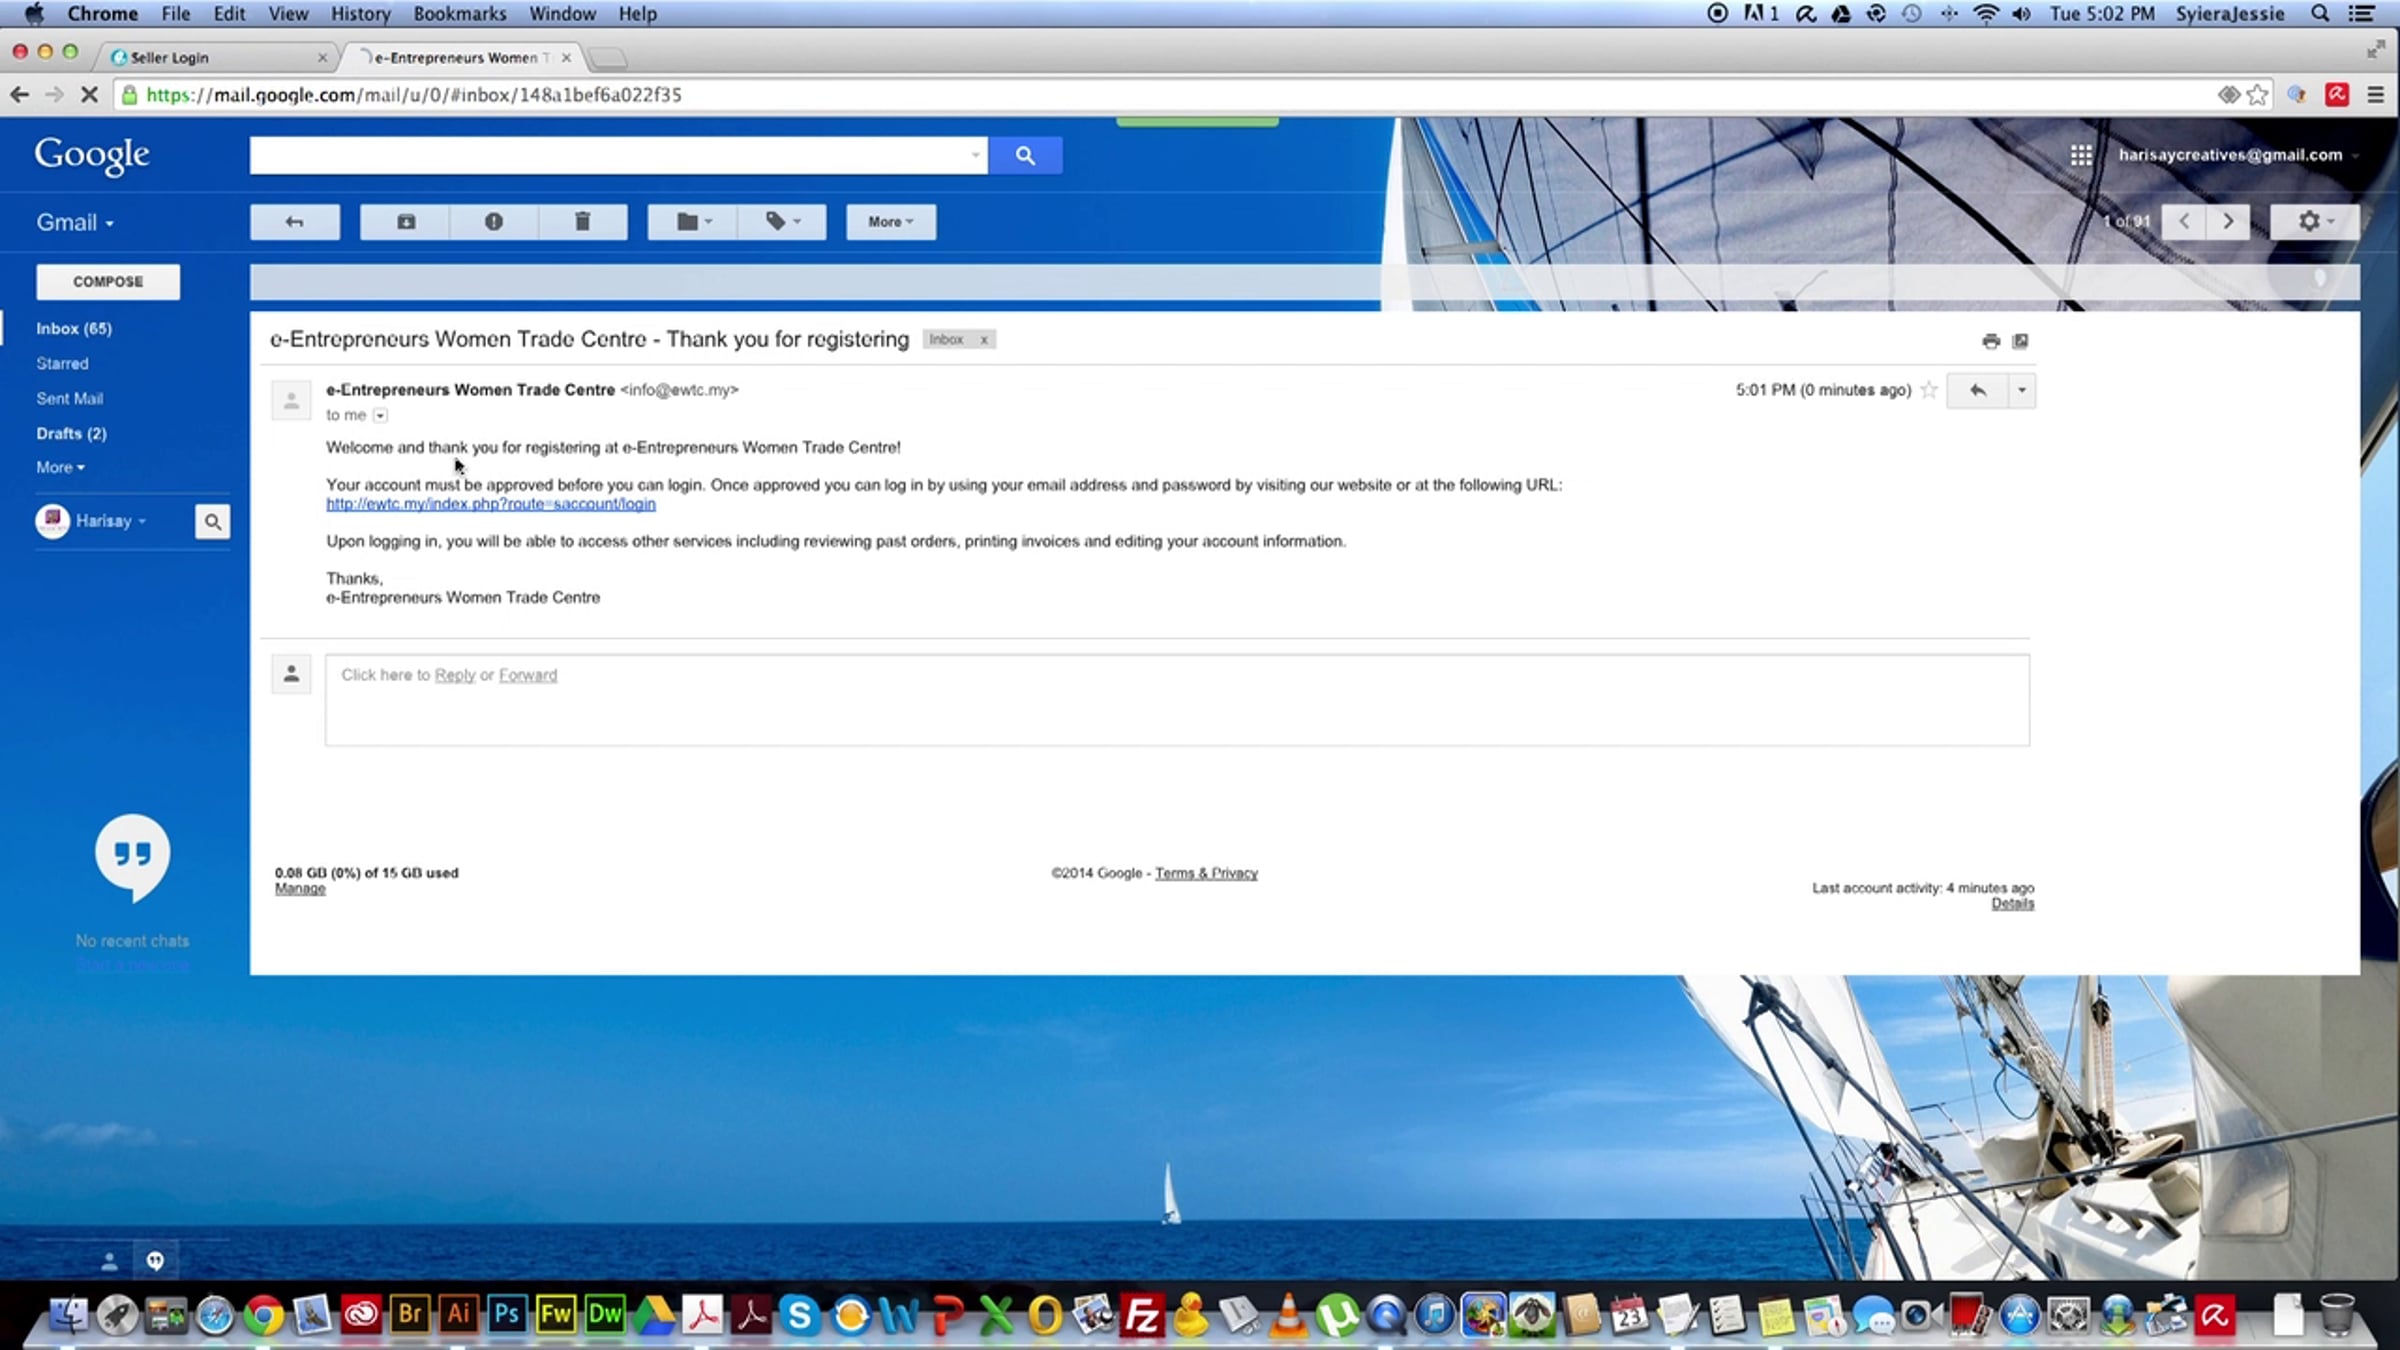The width and height of the screenshot is (2400, 1350).
Task: Click reply arrow next to timestamp
Action: click(1977, 390)
